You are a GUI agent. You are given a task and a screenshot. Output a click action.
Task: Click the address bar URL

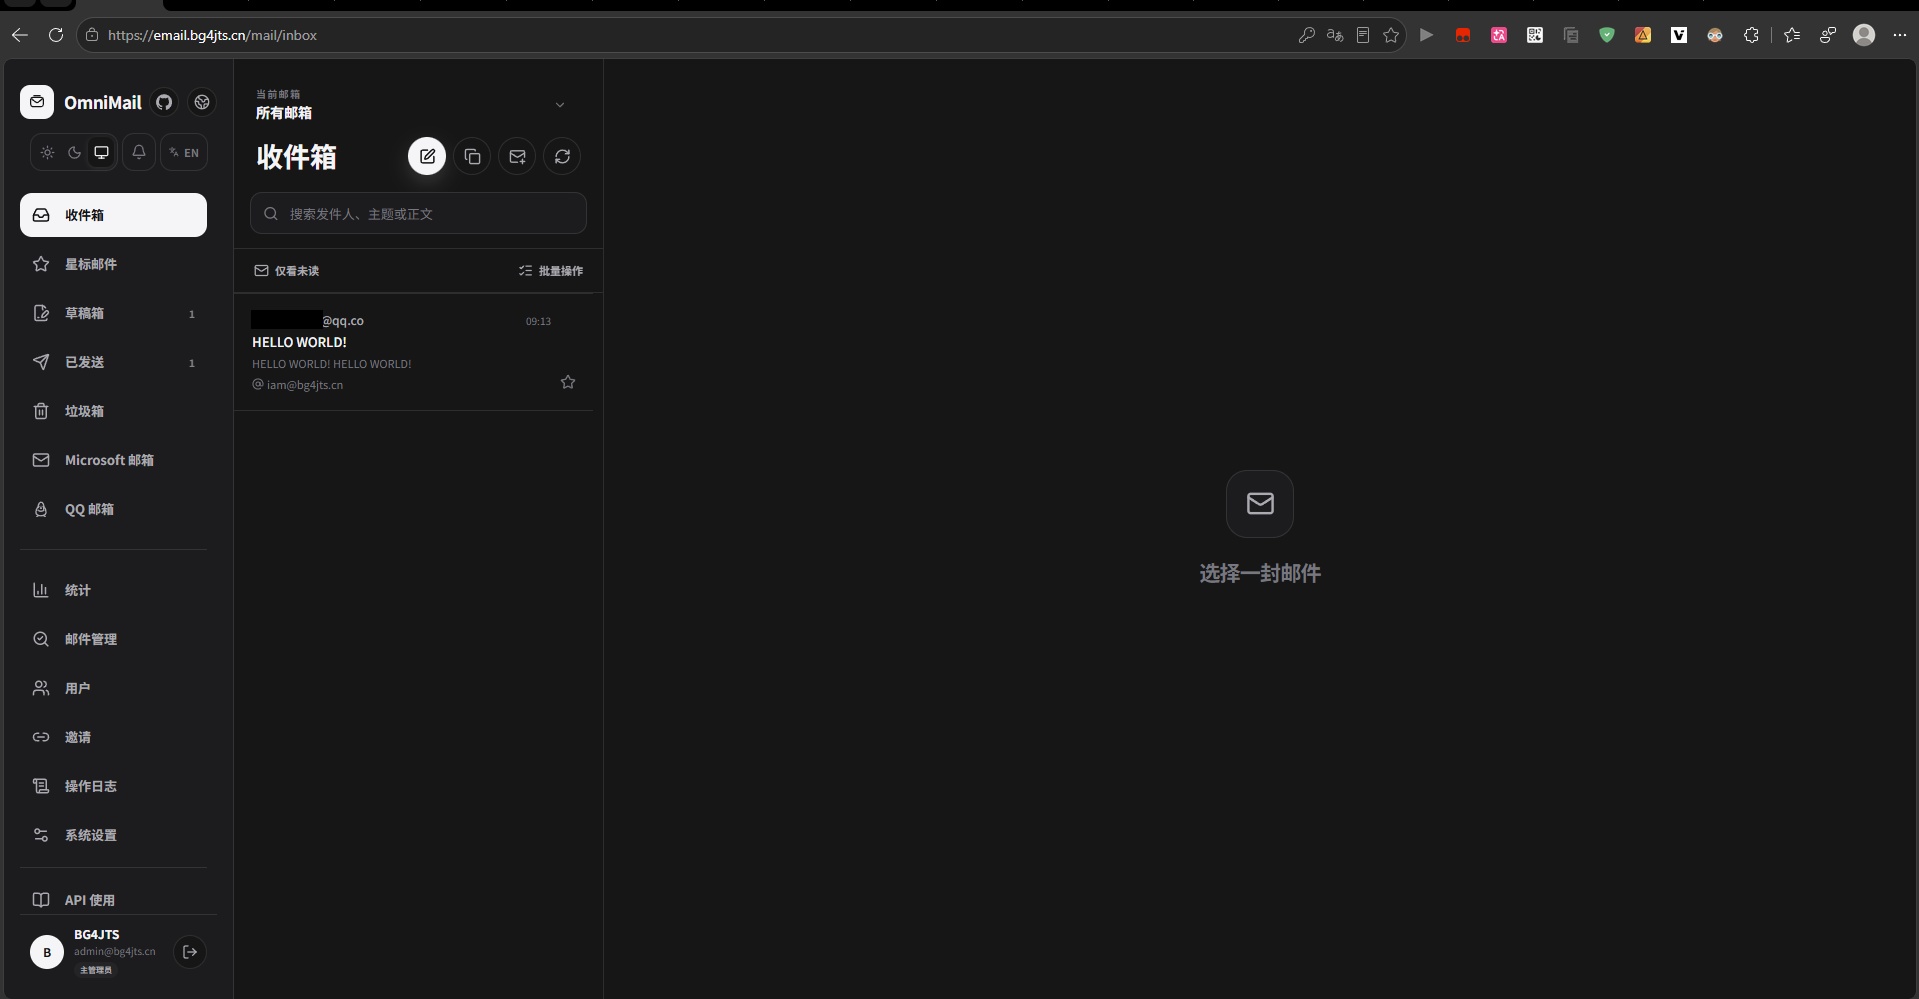click(212, 35)
